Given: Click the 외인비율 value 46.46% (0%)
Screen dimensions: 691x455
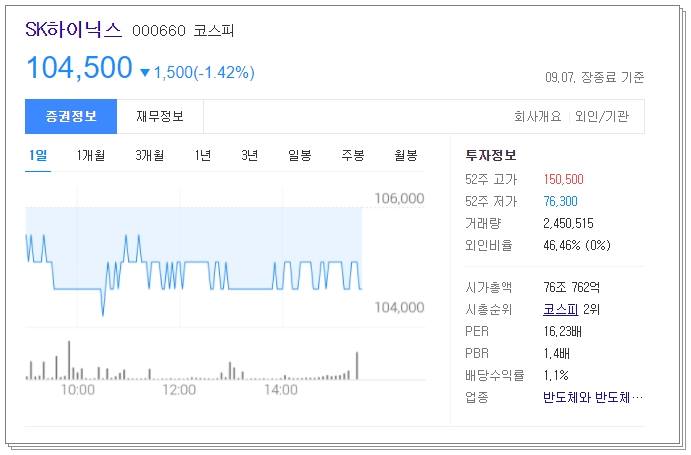Looking at the screenshot, I should click(577, 245).
